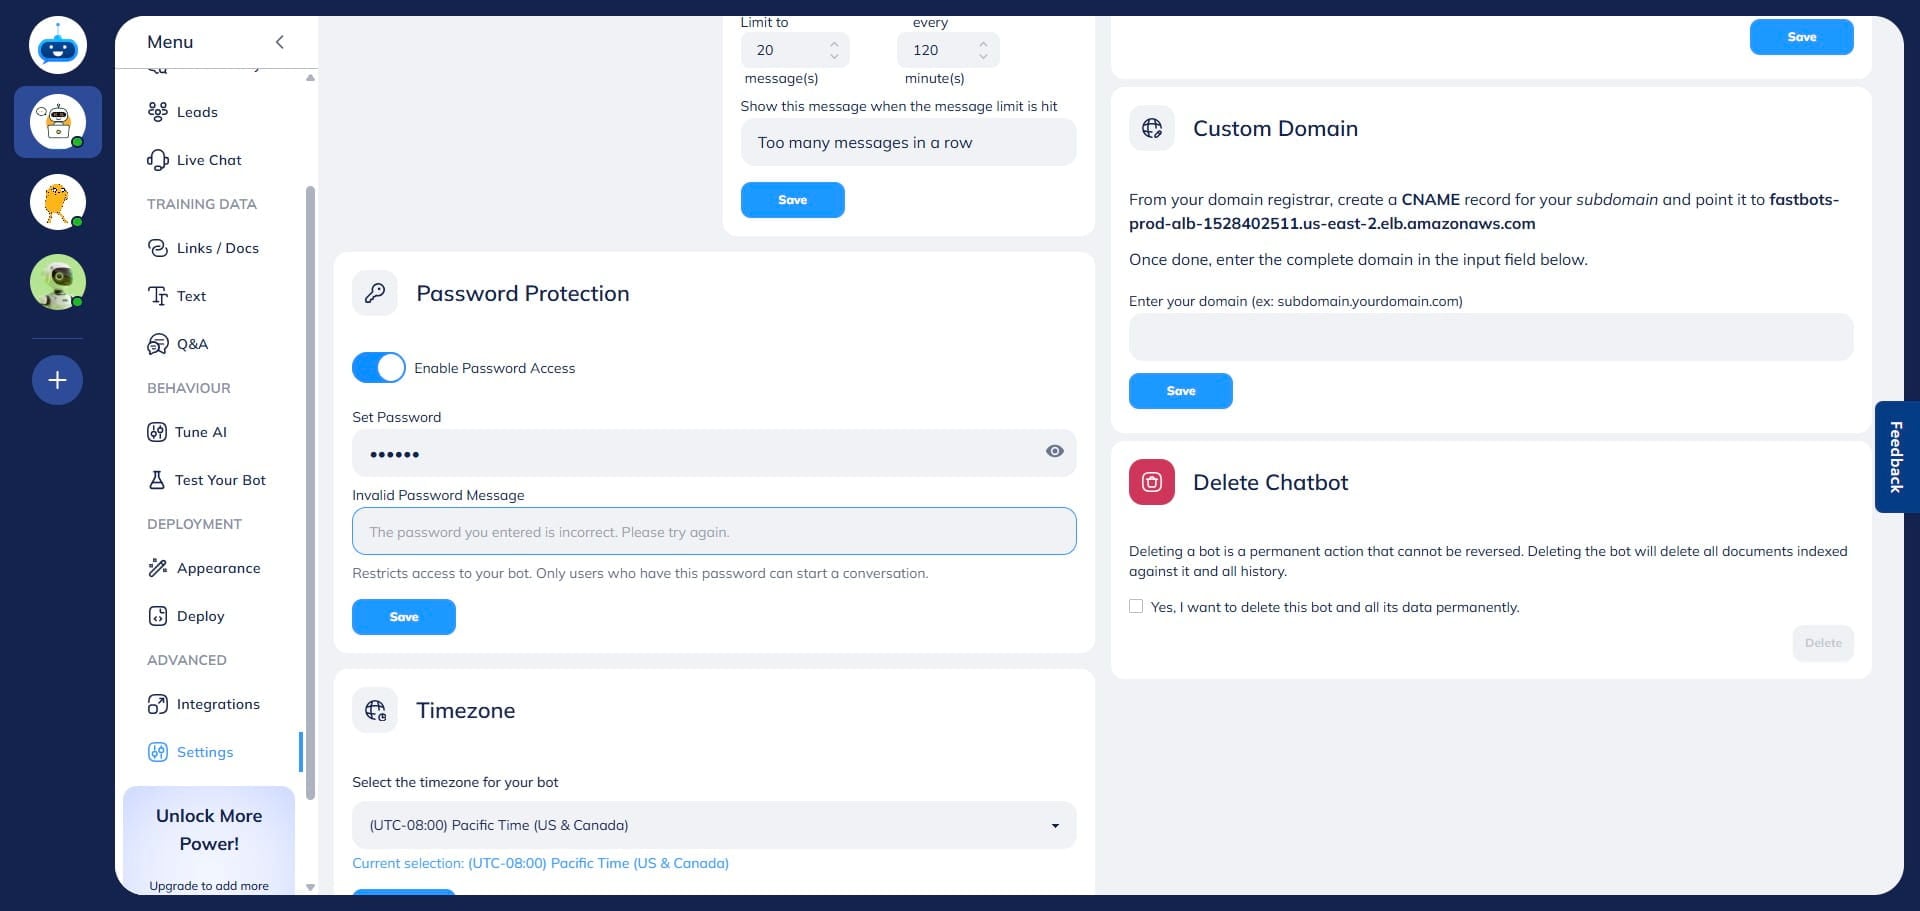This screenshot has height=911, width=1920.
Task: Open the Q&A label in sidebar
Action: (x=193, y=344)
